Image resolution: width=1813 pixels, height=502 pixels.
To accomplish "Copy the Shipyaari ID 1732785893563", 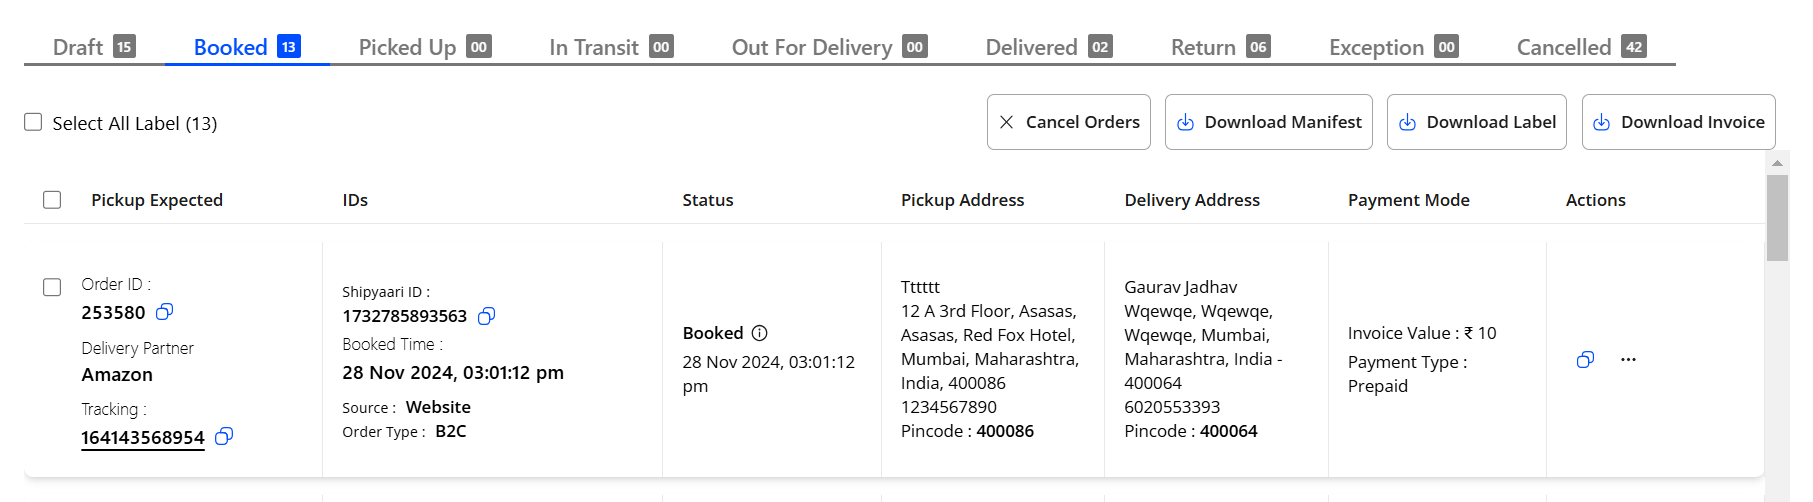I will click(487, 316).
